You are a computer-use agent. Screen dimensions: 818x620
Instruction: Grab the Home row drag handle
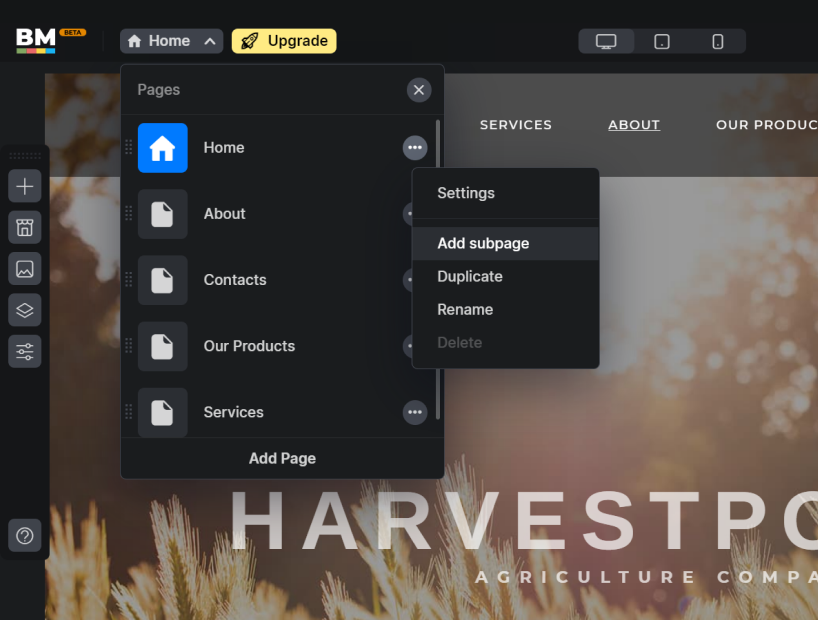point(128,148)
